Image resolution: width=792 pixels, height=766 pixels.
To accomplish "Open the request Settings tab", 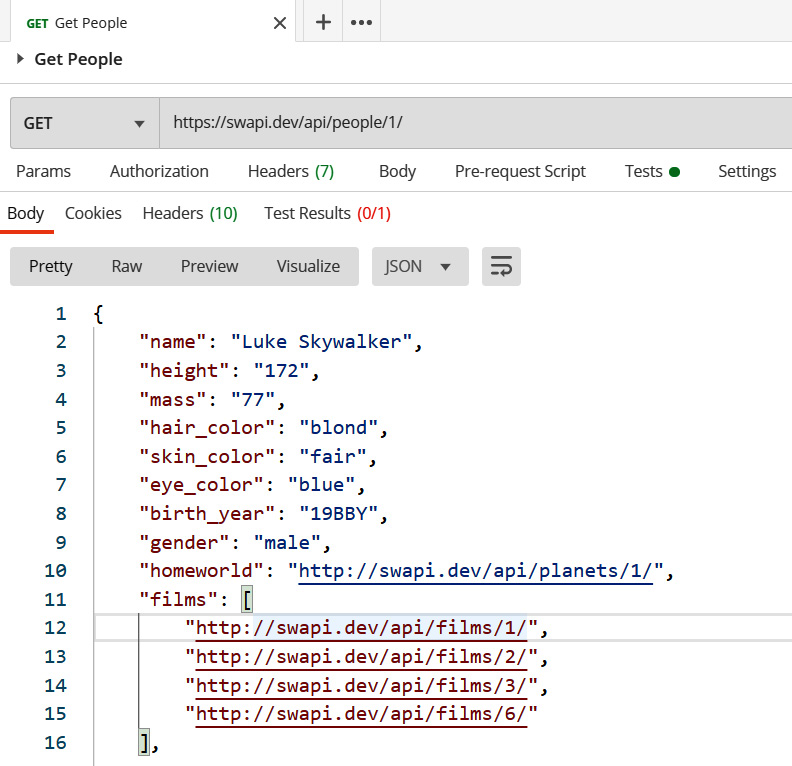I will click(747, 171).
